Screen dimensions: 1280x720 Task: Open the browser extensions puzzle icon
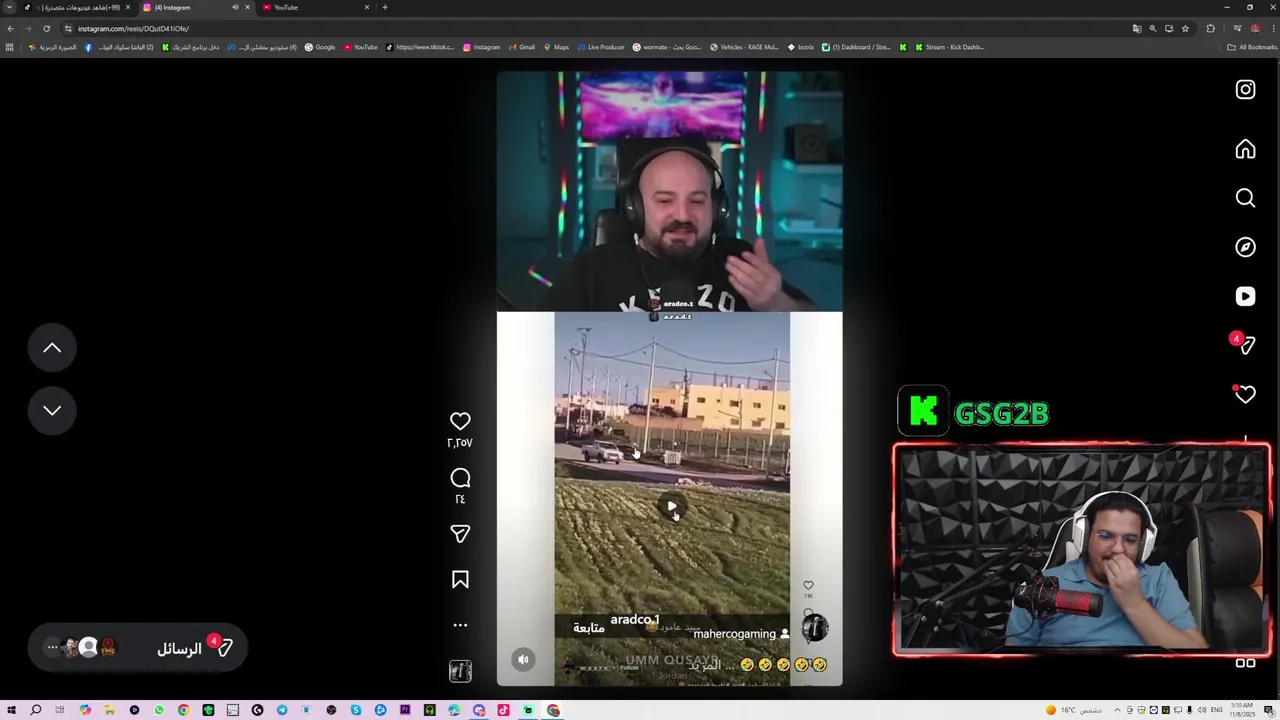[x=1211, y=28]
